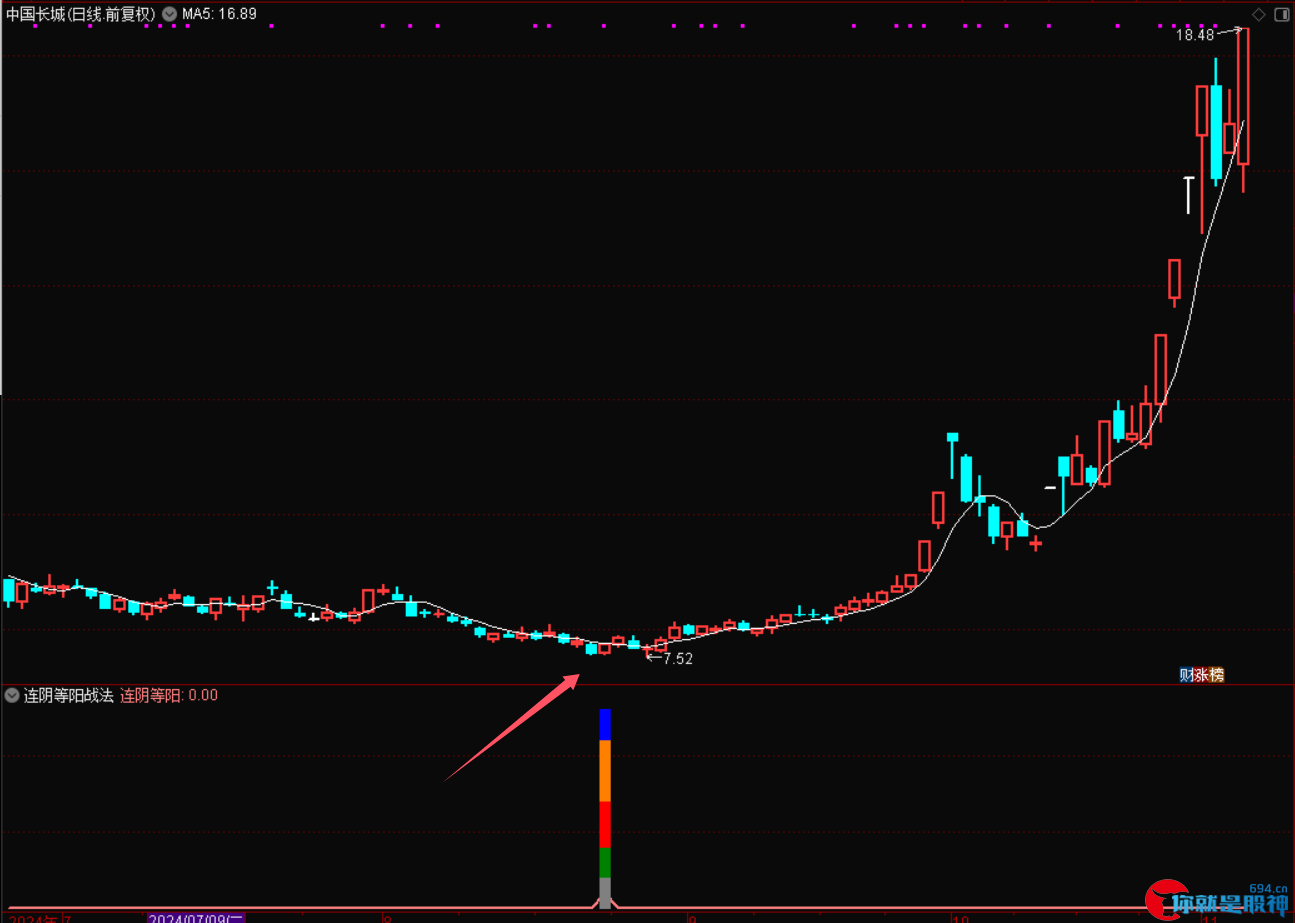Toggle the side panel icon at top right
The height and width of the screenshot is (923, 1295).
pos(1280,14)
